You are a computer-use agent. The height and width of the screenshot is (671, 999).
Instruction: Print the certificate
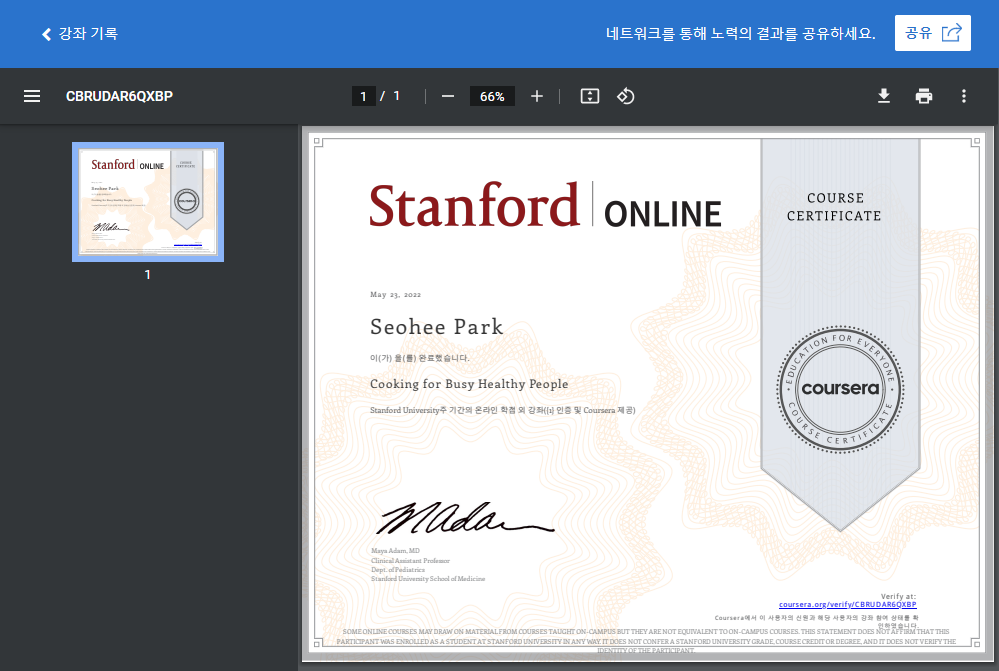tap(924, 96)
